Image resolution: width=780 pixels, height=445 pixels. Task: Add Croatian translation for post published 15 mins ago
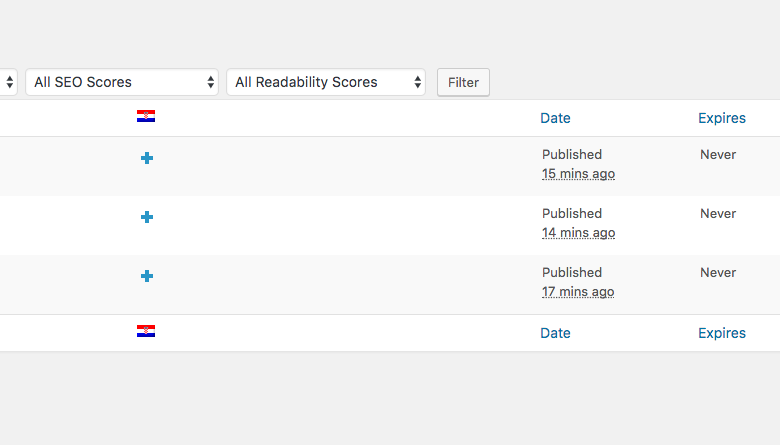[x=147, y=158]
